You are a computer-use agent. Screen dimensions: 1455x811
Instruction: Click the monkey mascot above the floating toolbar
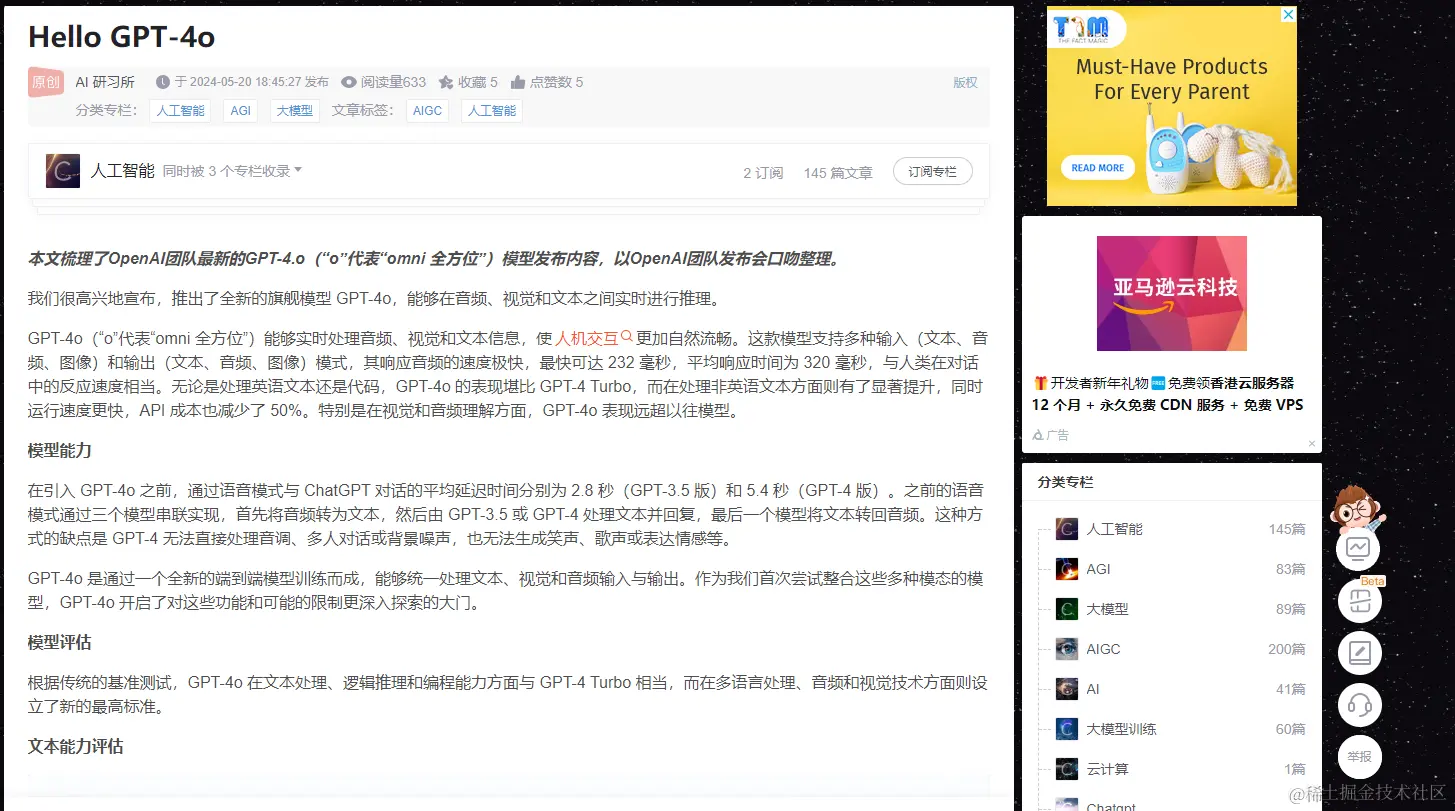[1359, 508]
